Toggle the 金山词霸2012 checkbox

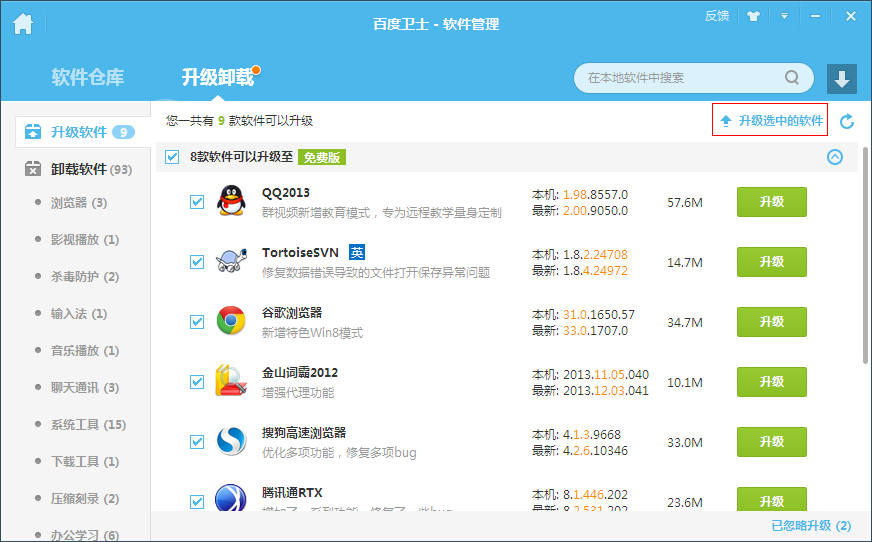[197, 382]
